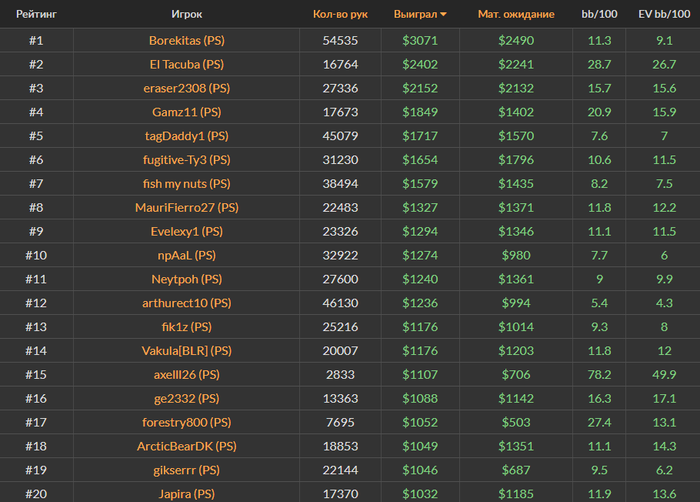The height and width of the screenshot is (502, 700).
Task: View tagDaddy1 (PS) statistics
Action: pos(187,136)
